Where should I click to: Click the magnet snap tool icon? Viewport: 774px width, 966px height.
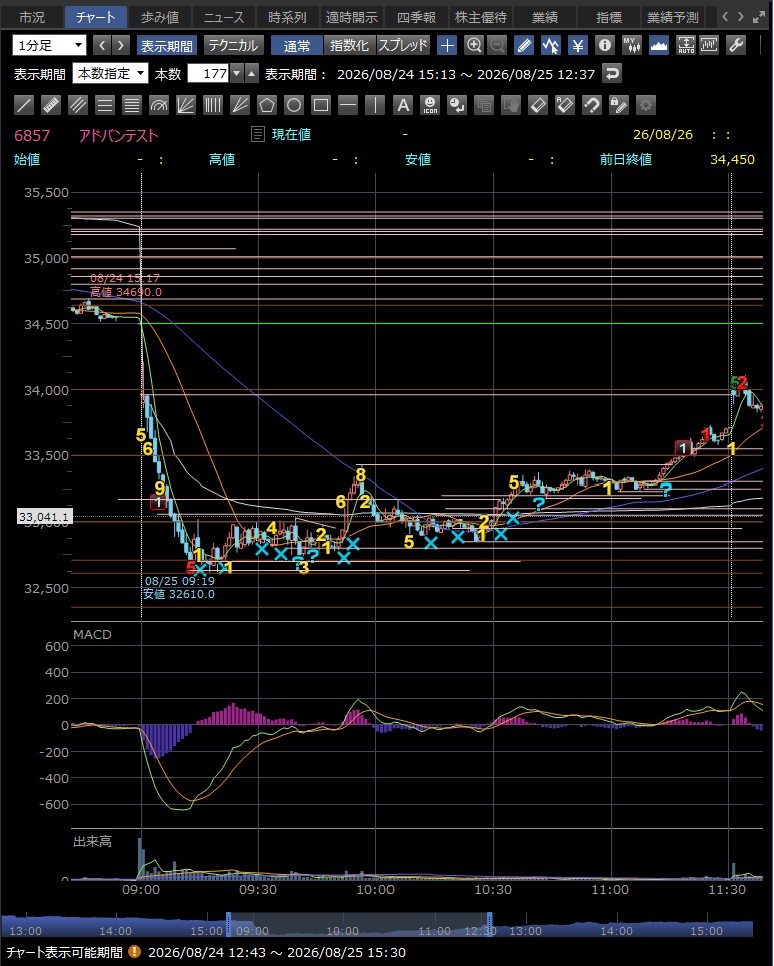click(592, 105)
